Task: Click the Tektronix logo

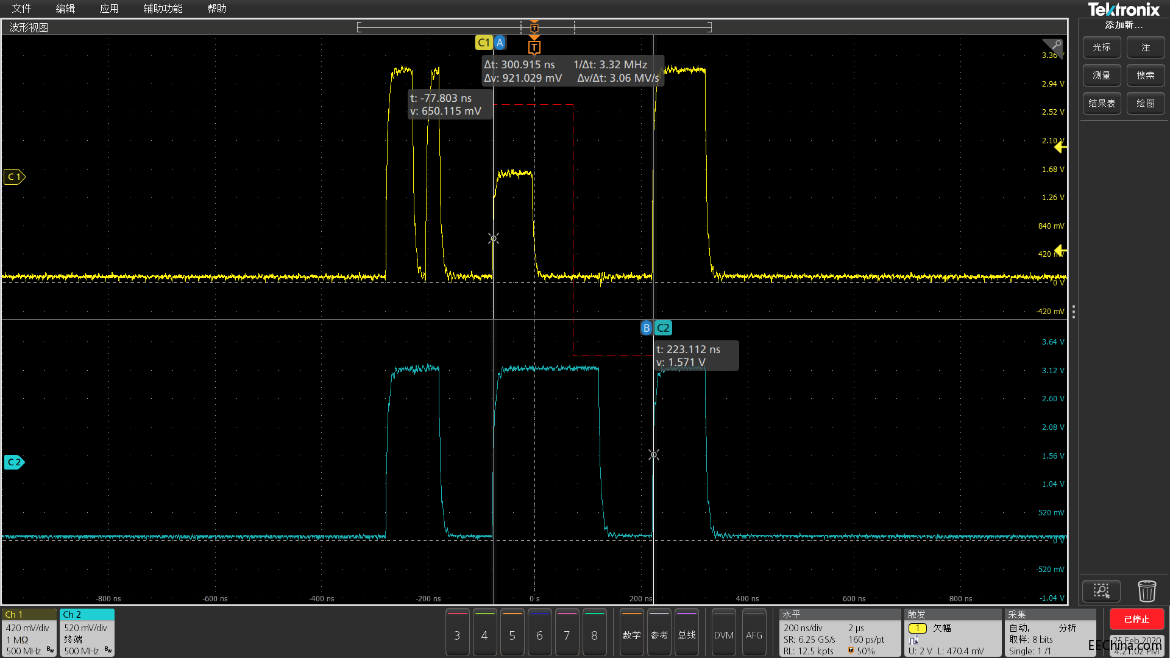Action: tap(1124, 10)
